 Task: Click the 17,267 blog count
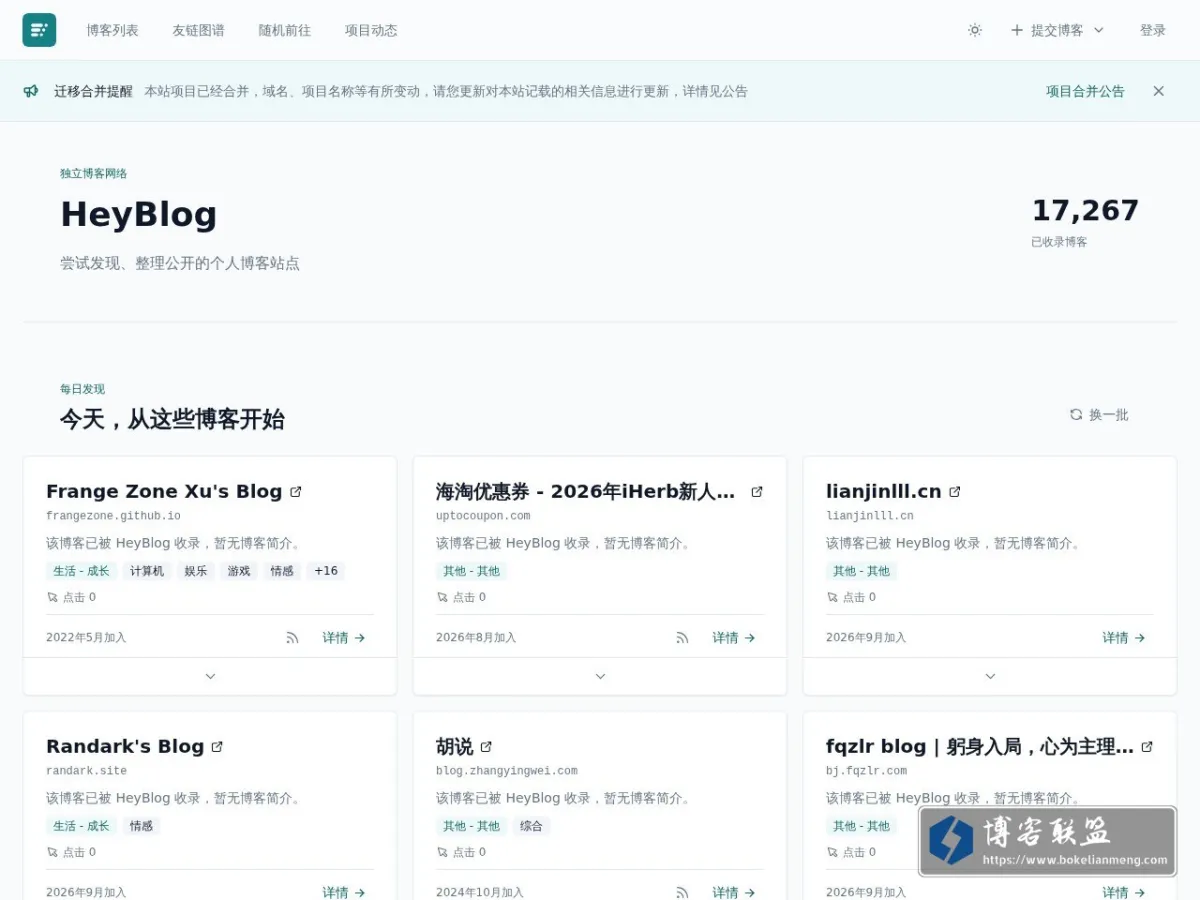click(x=1085, y=211)
